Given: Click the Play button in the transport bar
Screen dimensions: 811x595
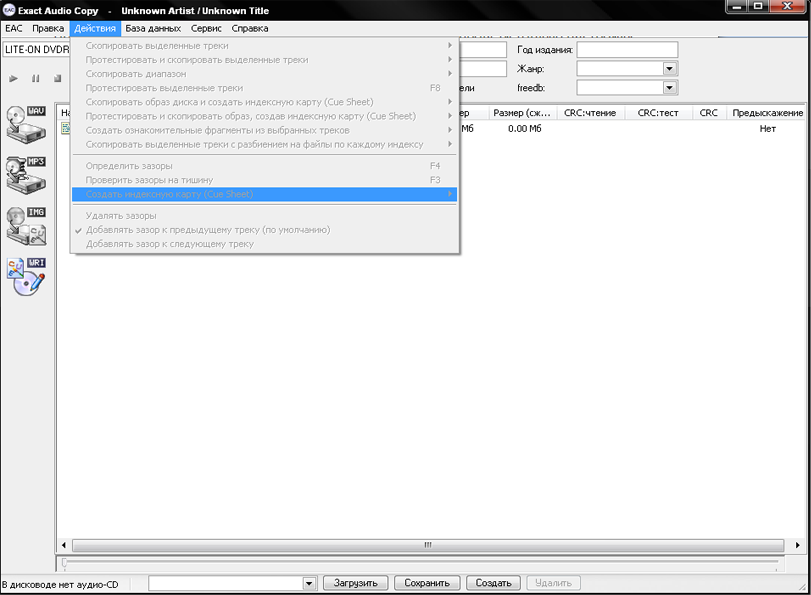Looking at the screenshot, I should (x=13, y=79).
